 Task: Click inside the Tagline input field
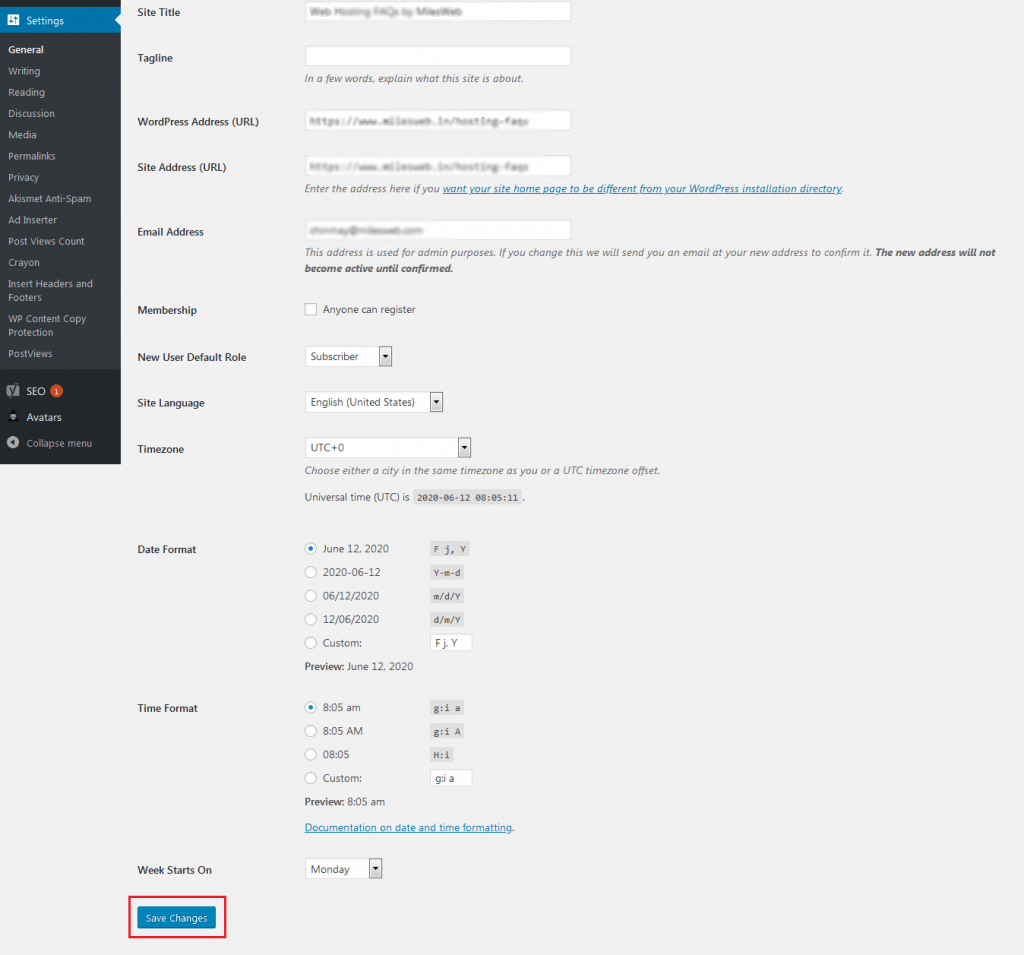(437, 55)
